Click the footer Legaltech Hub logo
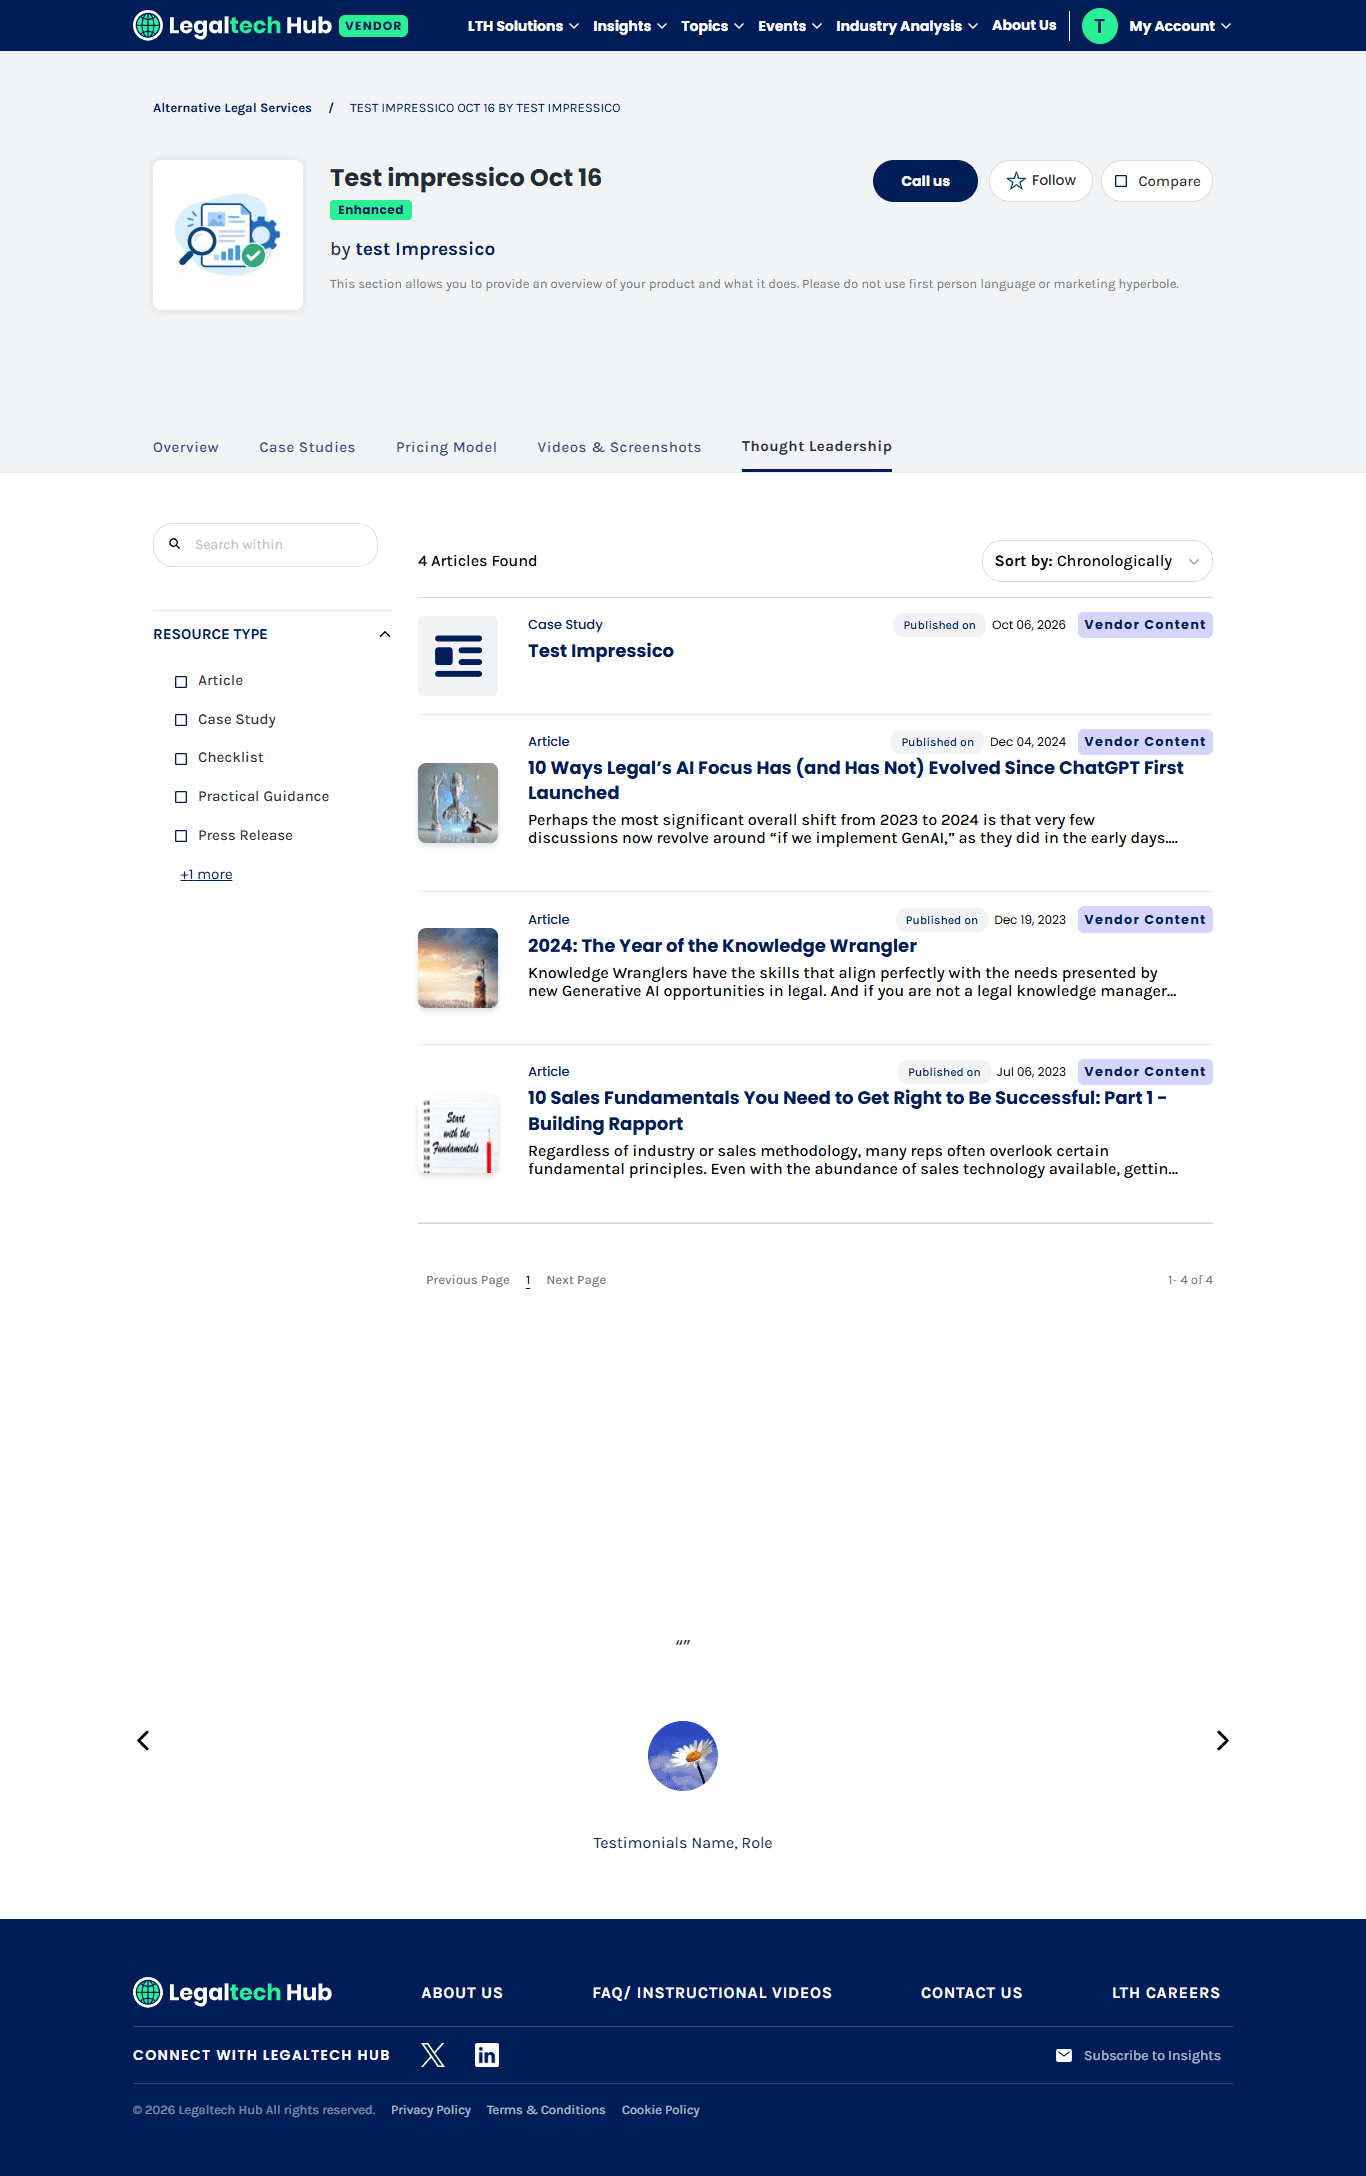 pos(232,1992)
